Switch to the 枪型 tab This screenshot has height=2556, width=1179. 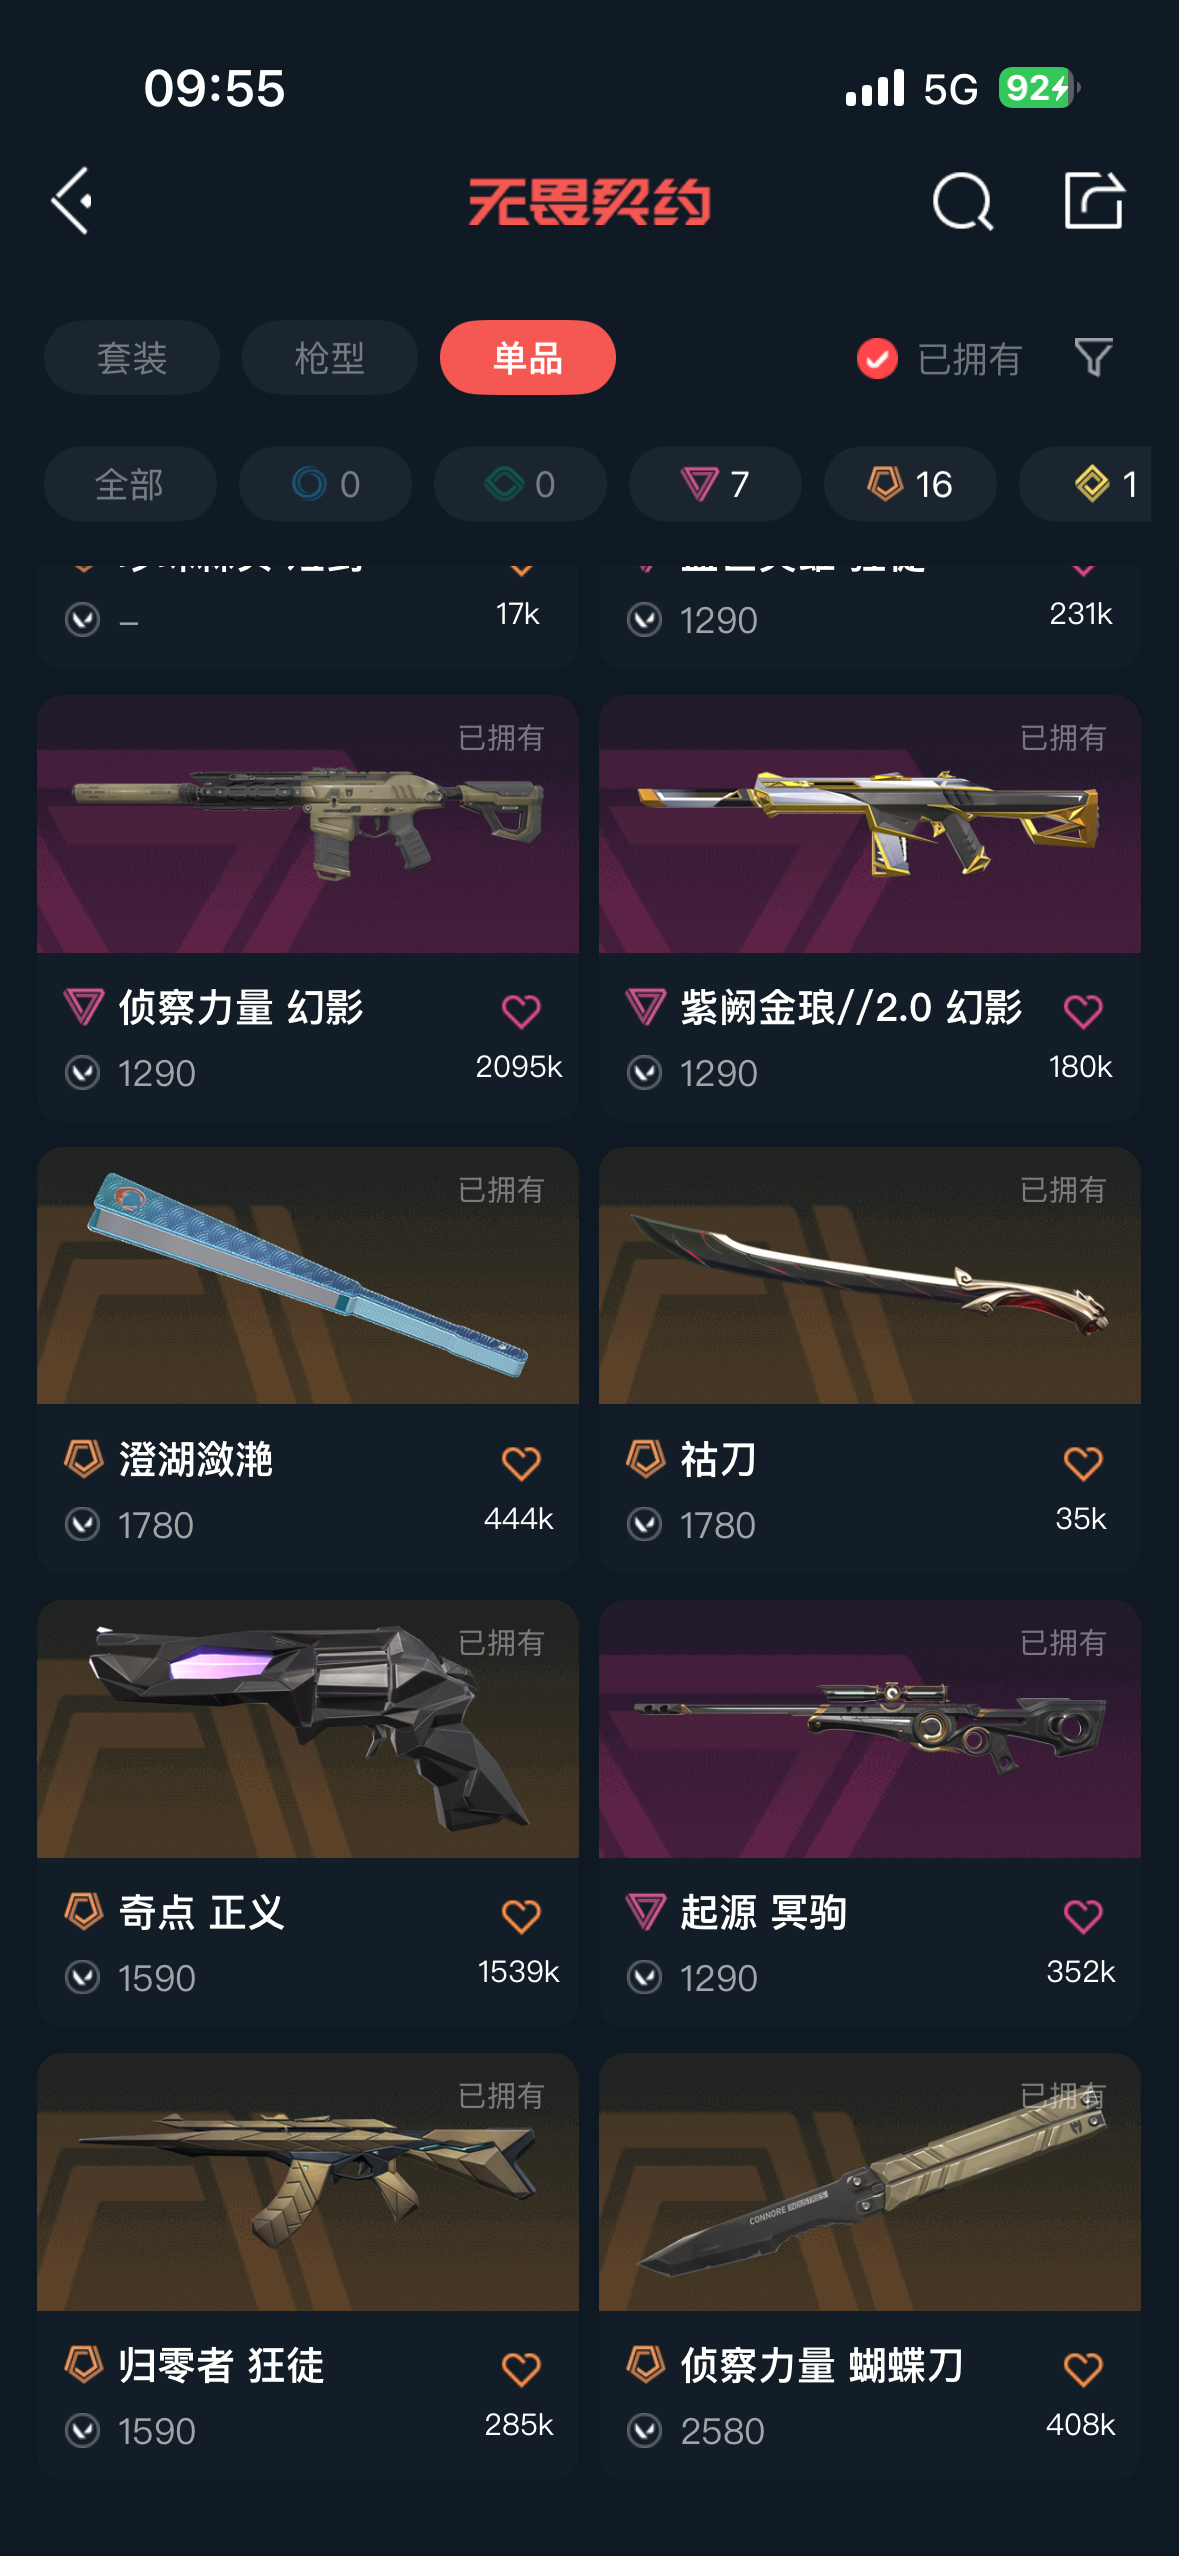330,357
